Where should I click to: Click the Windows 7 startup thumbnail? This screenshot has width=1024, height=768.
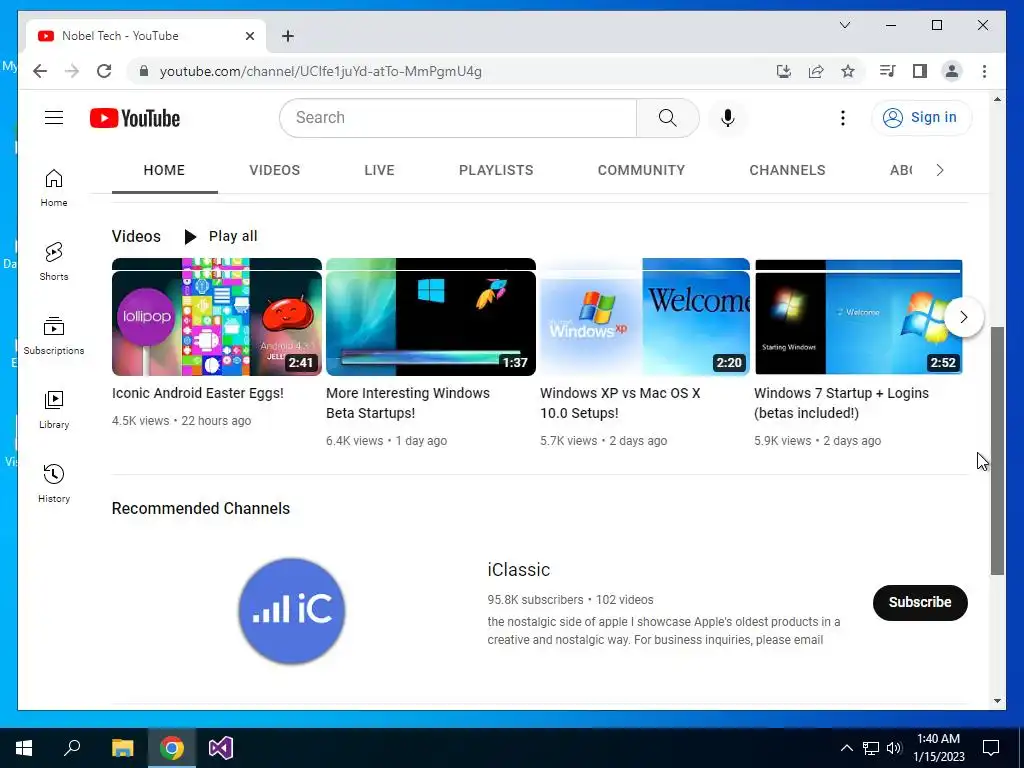click(858, 317)
